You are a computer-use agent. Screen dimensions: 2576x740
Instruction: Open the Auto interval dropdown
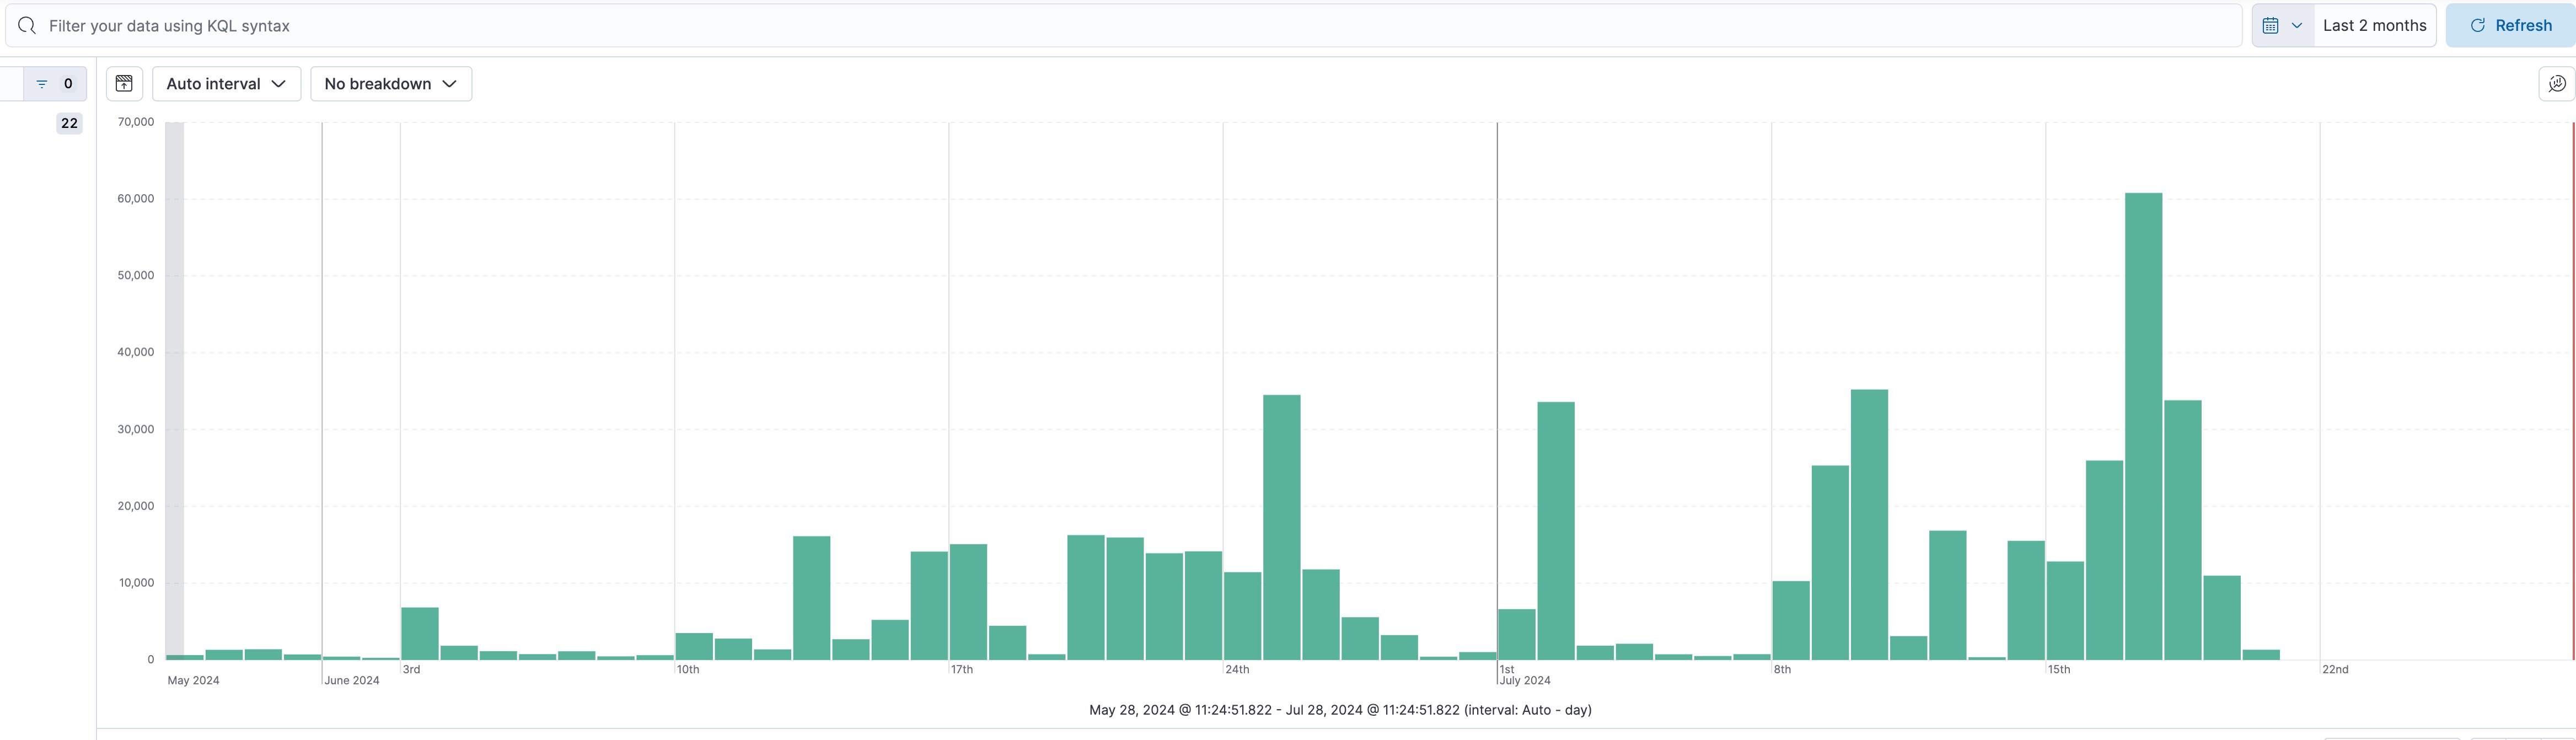[226, 84]
